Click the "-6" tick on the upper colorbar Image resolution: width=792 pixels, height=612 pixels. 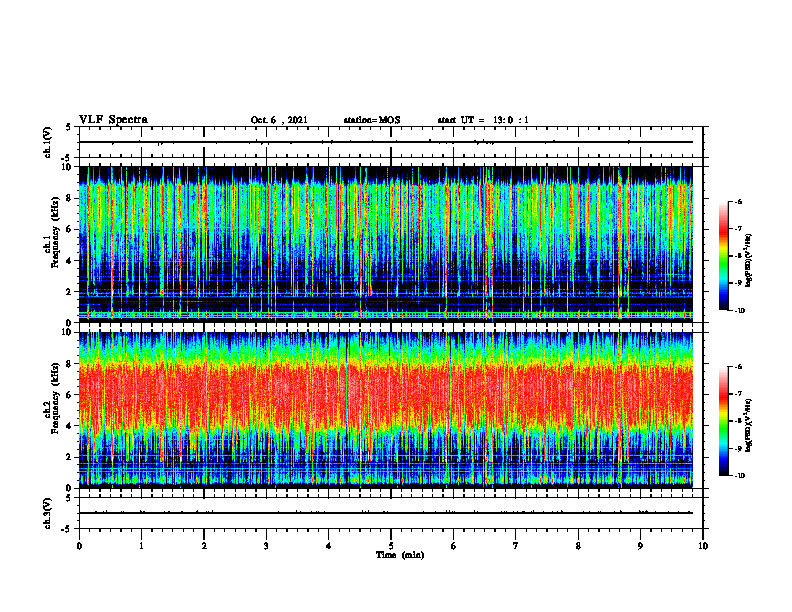coord(738,201)
